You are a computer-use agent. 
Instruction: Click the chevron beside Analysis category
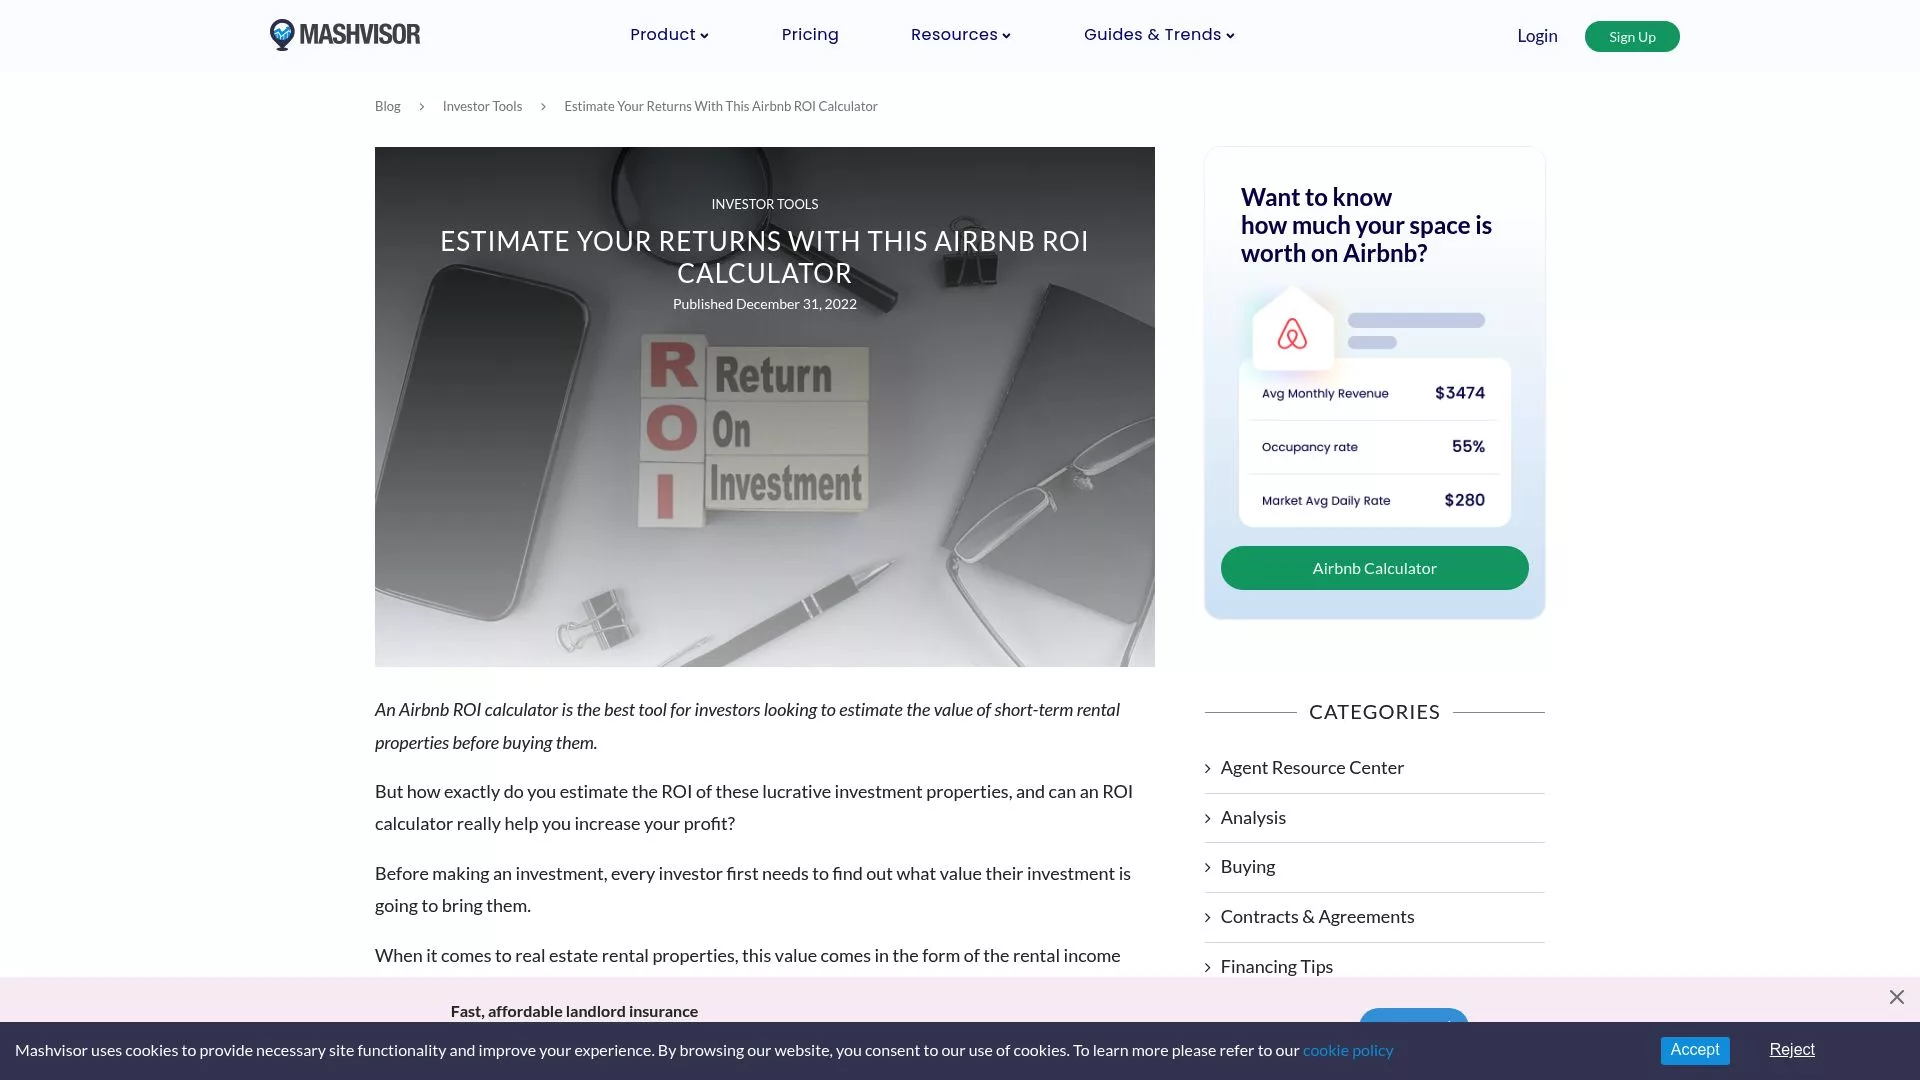pos(1209,817)
